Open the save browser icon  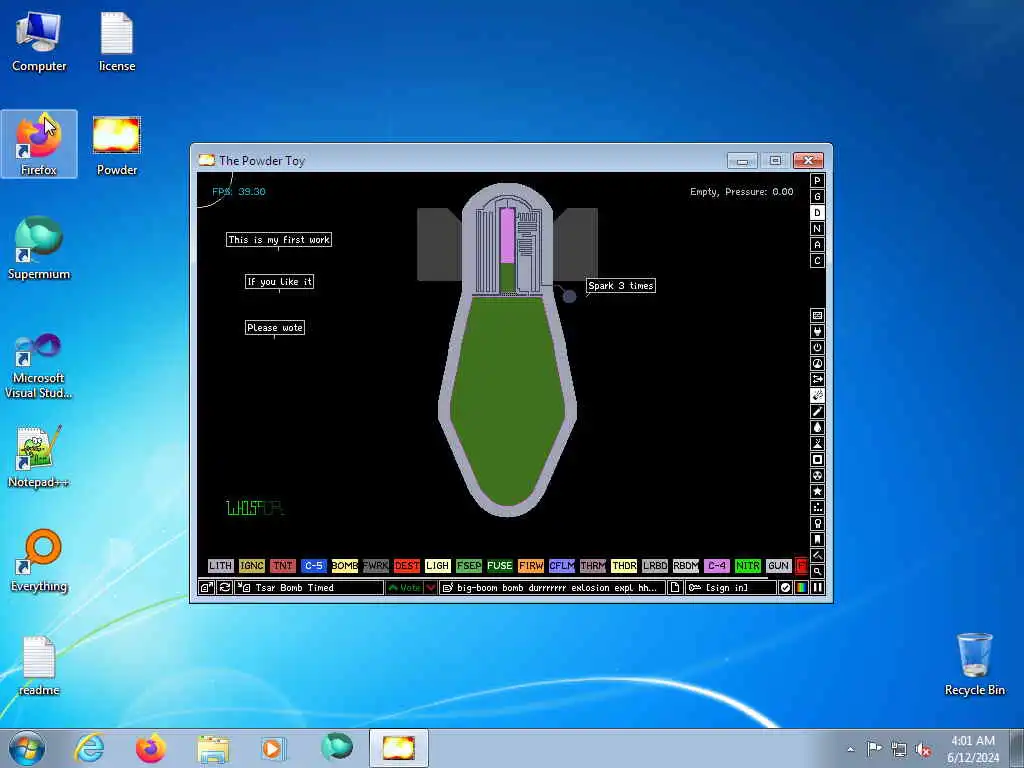pos(206,587)
